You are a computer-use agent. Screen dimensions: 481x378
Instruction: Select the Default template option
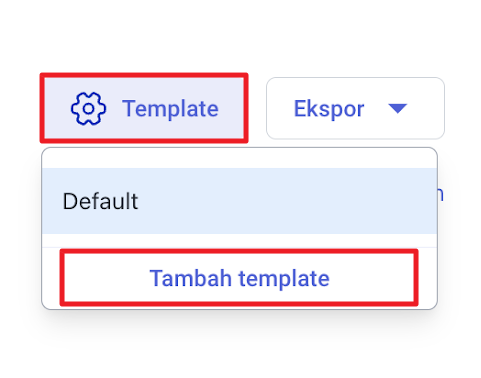point(239,201)
